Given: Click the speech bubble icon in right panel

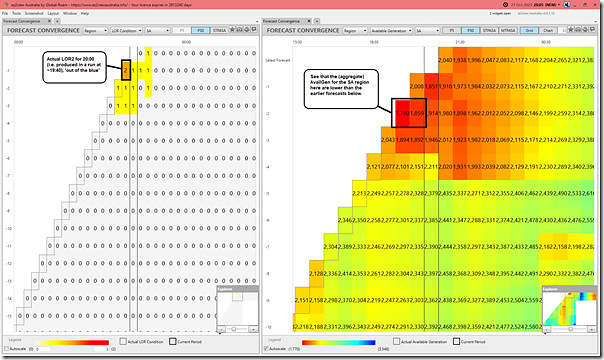Looking at the screenshot, I should point(593,30).
